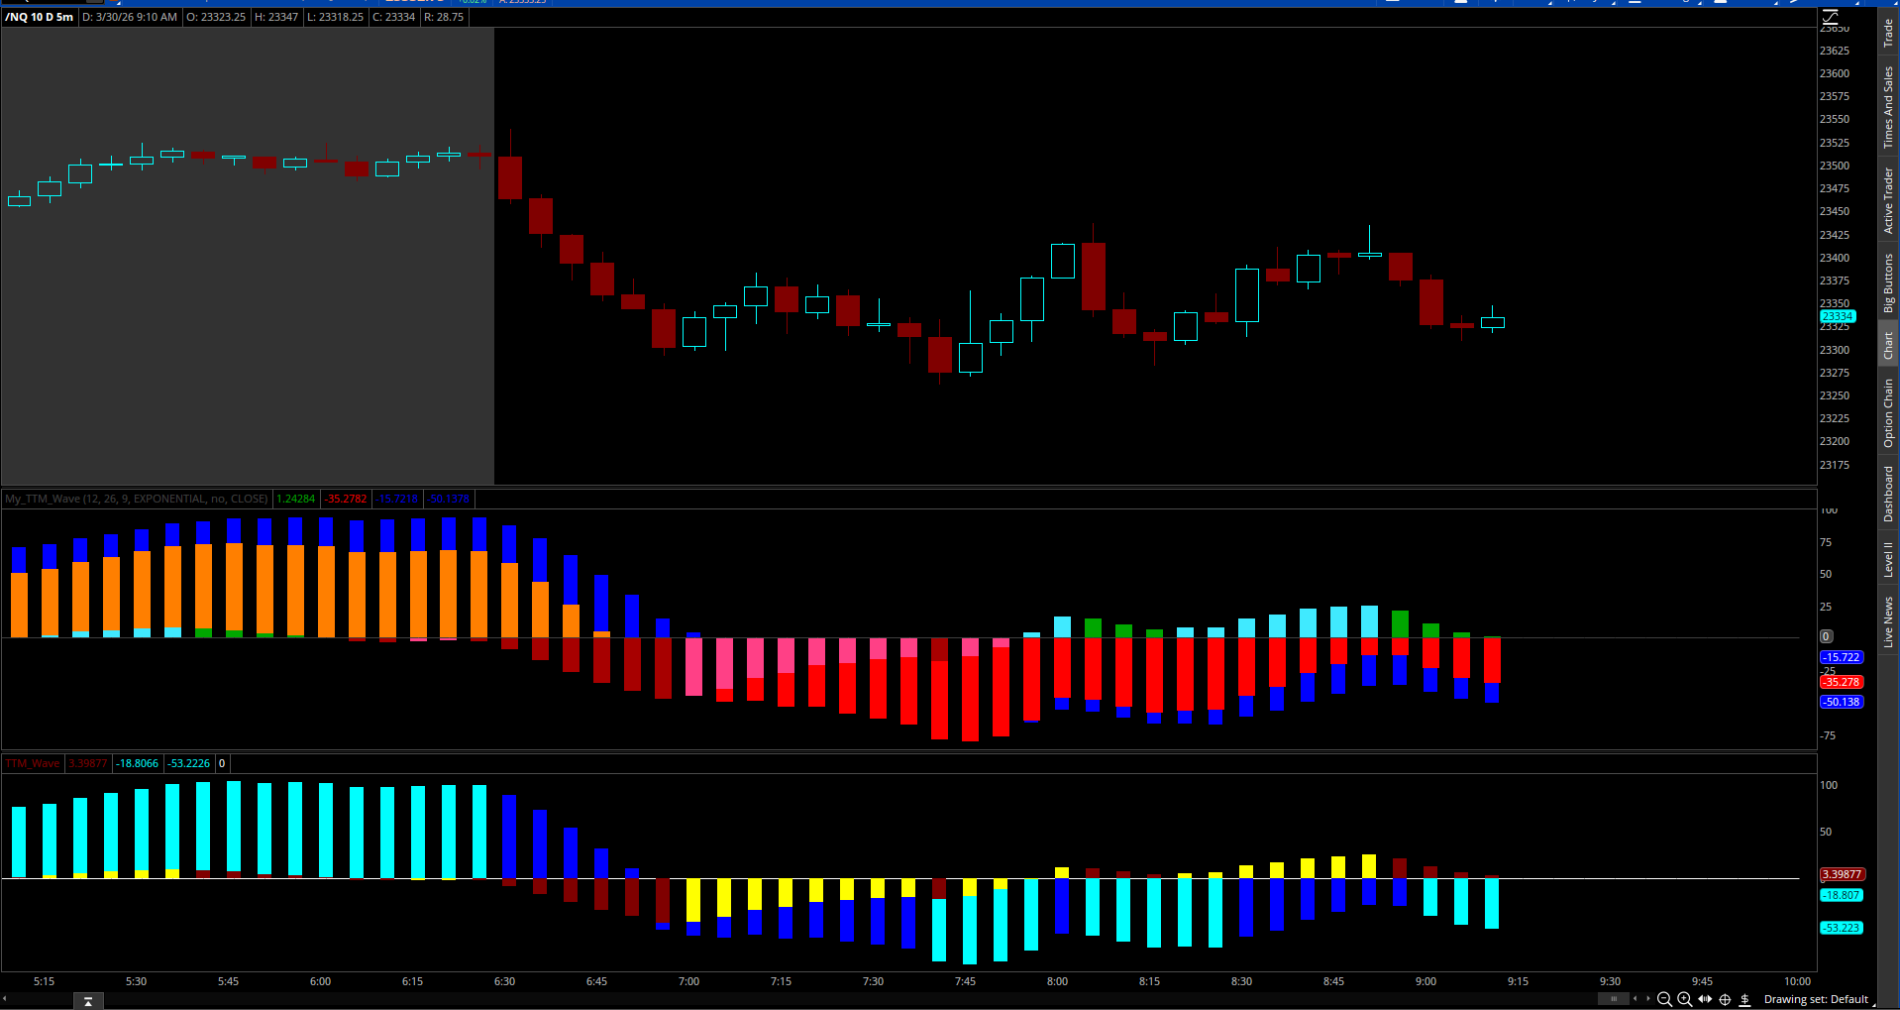Show the Live News panel
The image size is (1900, 1010).
pyautogui.click(x=1887, y=617)
